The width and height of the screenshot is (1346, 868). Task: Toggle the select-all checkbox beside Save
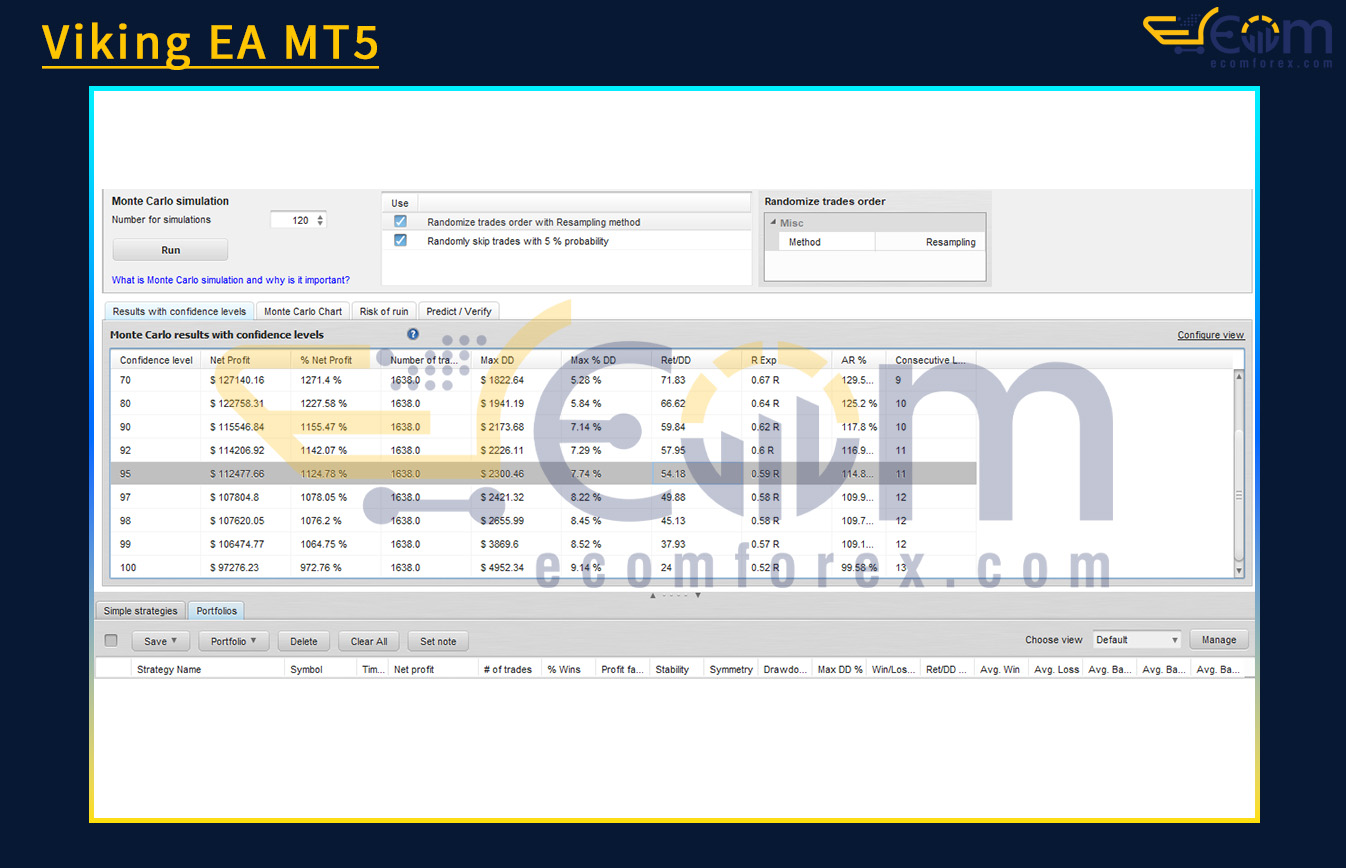point(111,641)
